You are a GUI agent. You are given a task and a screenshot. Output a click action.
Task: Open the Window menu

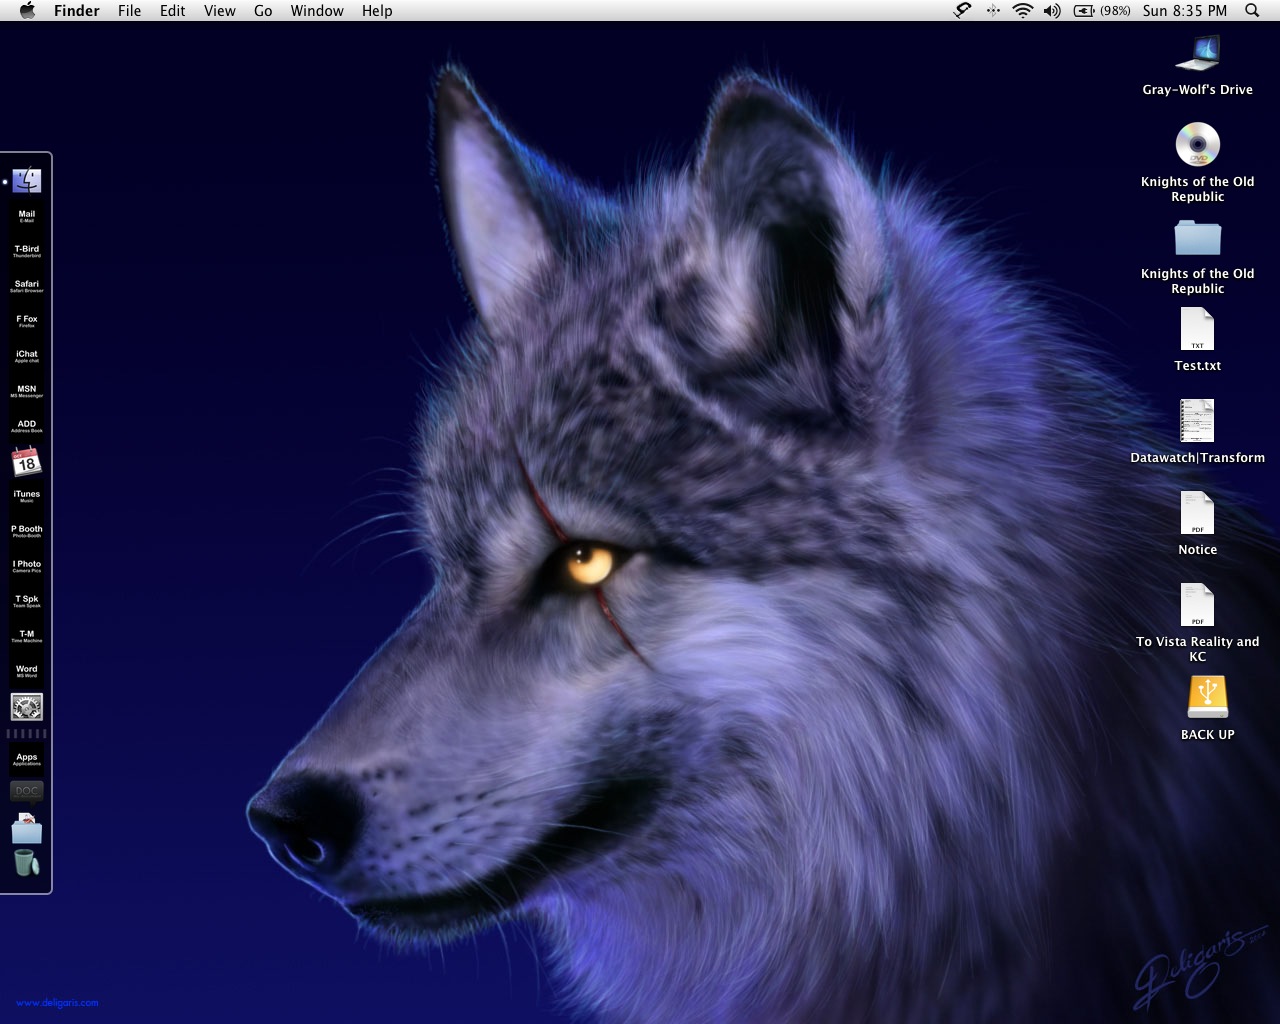click(317, 11)
